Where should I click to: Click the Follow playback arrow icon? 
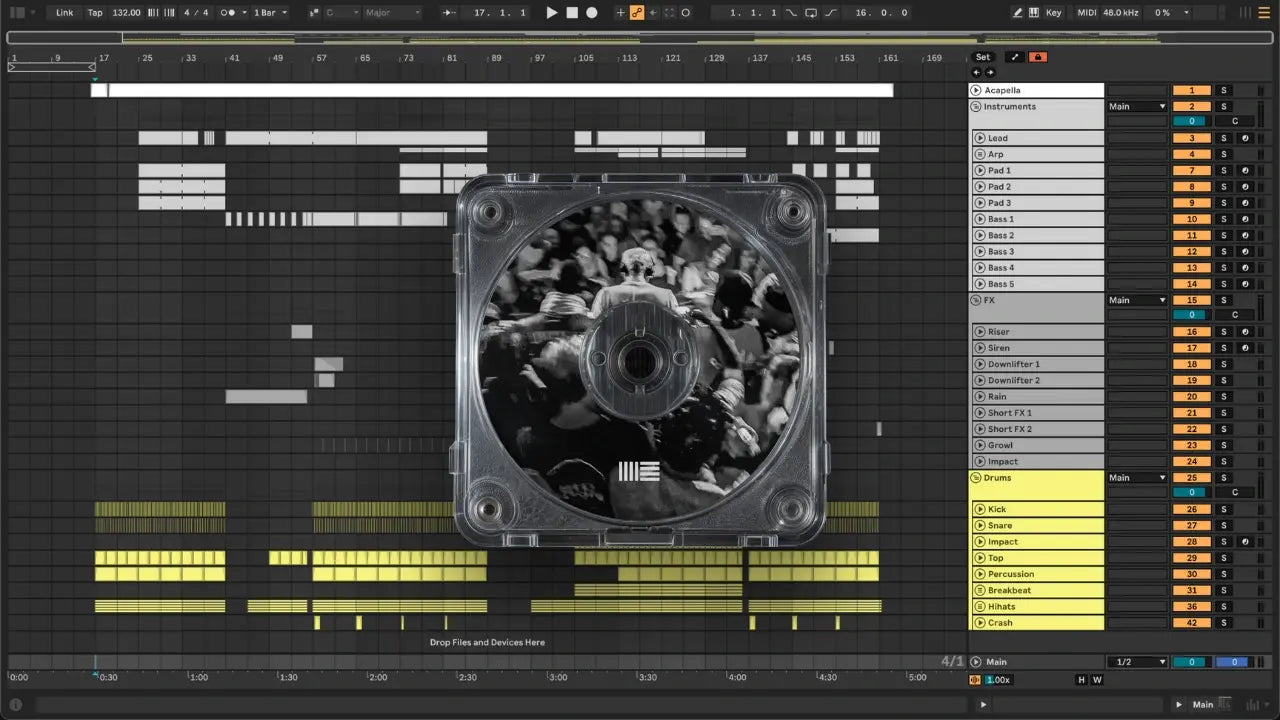coord(449,13)
